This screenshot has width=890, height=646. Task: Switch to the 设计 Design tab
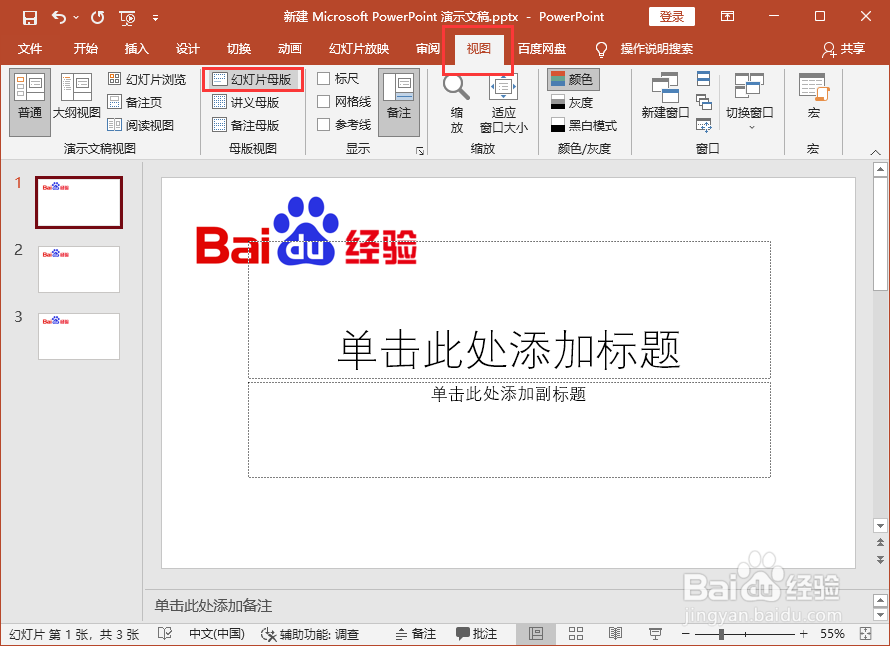[x=188, y=49]
